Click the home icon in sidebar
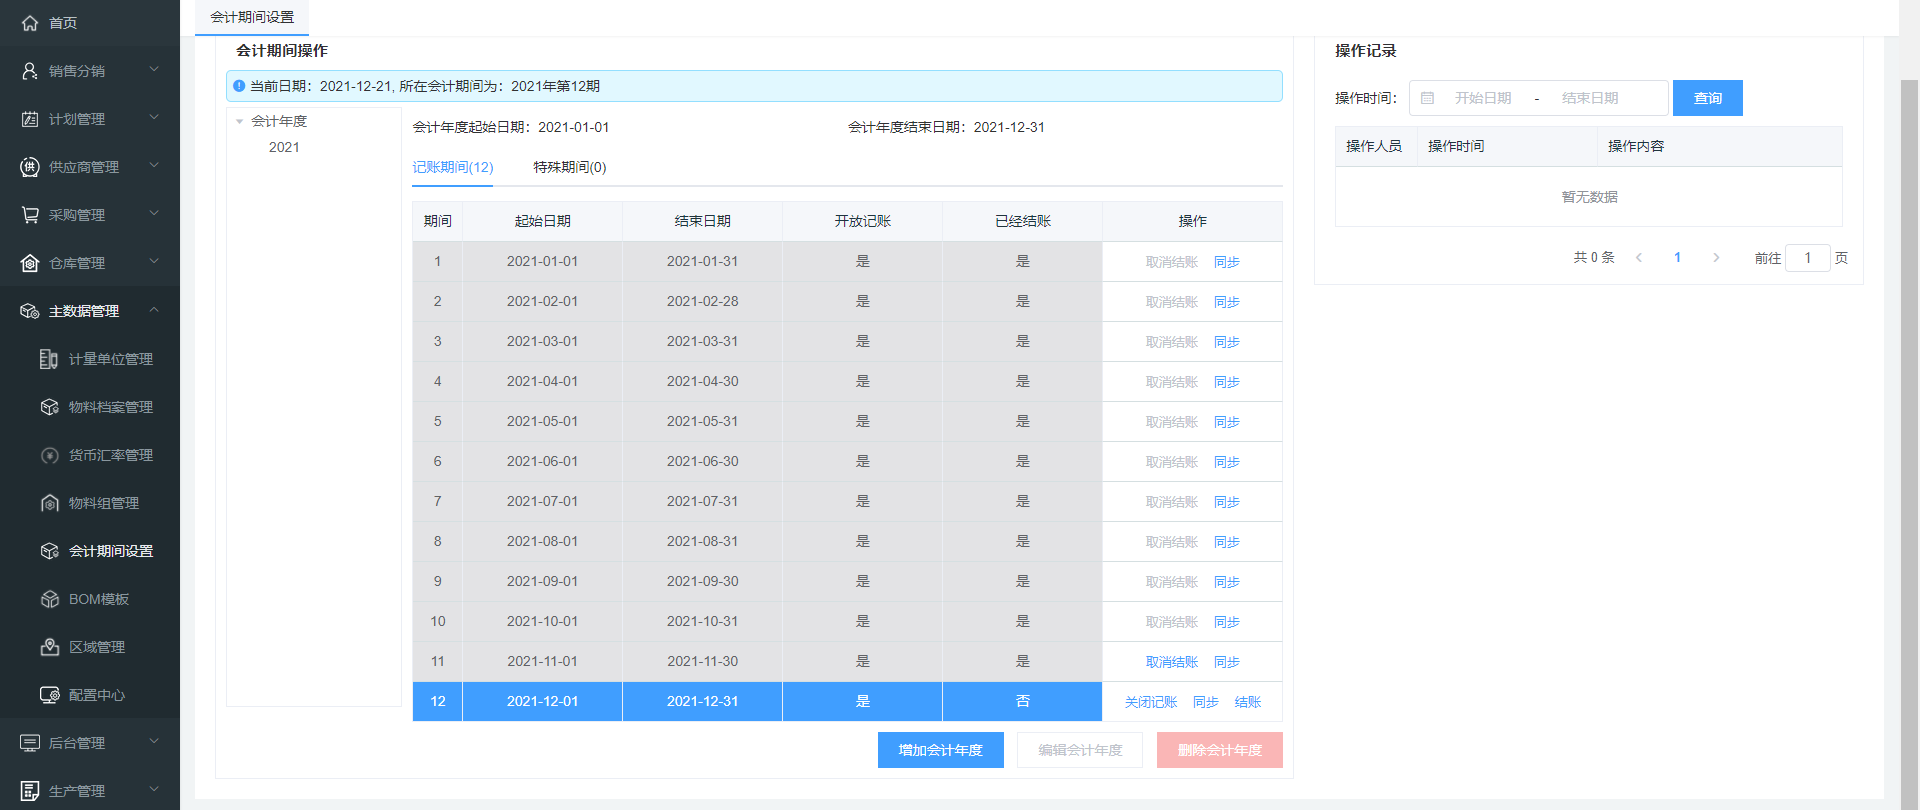 [x=30, y=23]
